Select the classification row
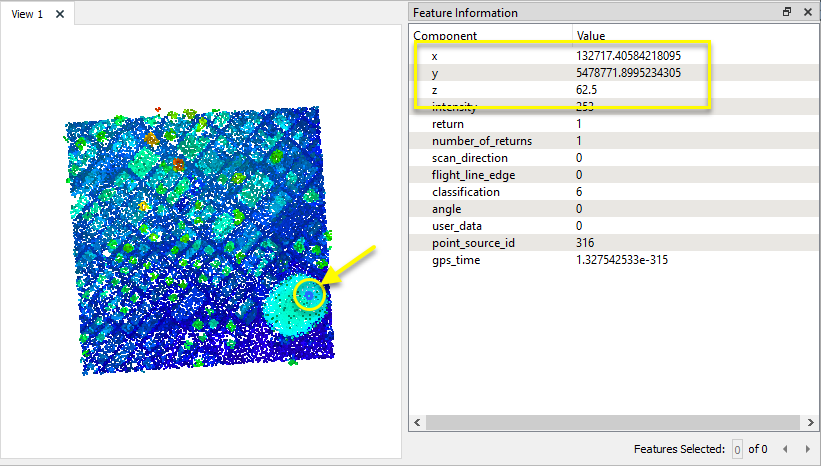821x466 pixels. [613, 192]
